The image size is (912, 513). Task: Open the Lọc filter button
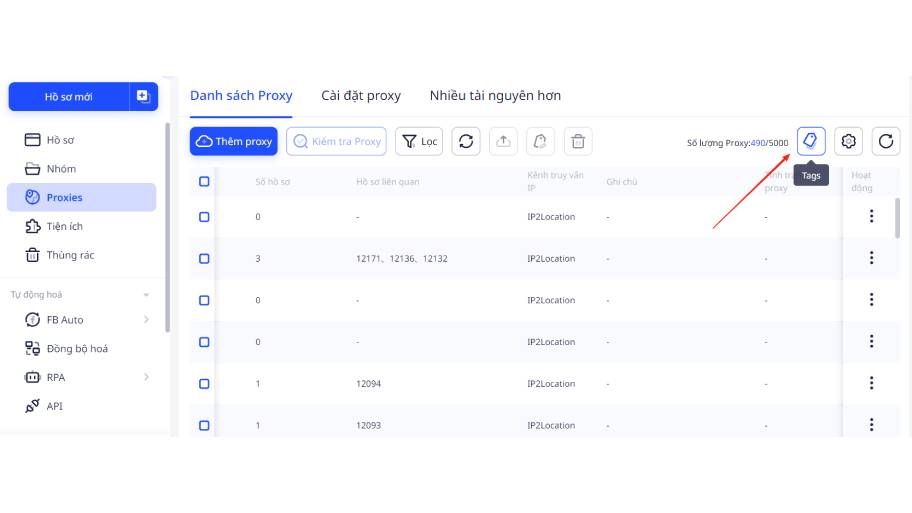[419, 141]
